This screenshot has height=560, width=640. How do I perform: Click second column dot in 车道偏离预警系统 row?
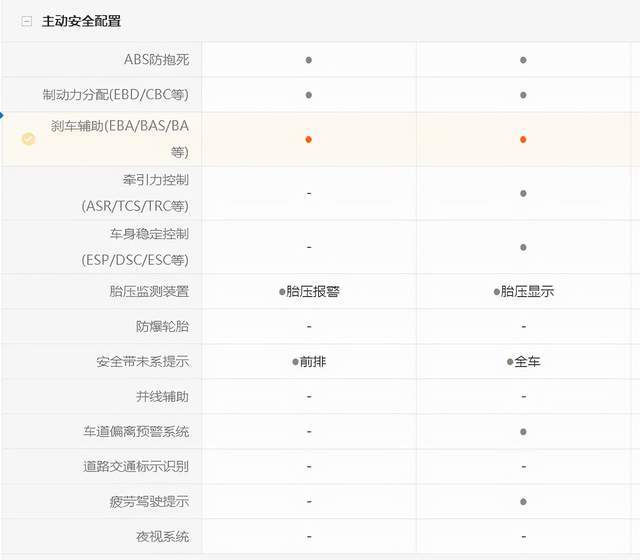(x=523, y=432)
